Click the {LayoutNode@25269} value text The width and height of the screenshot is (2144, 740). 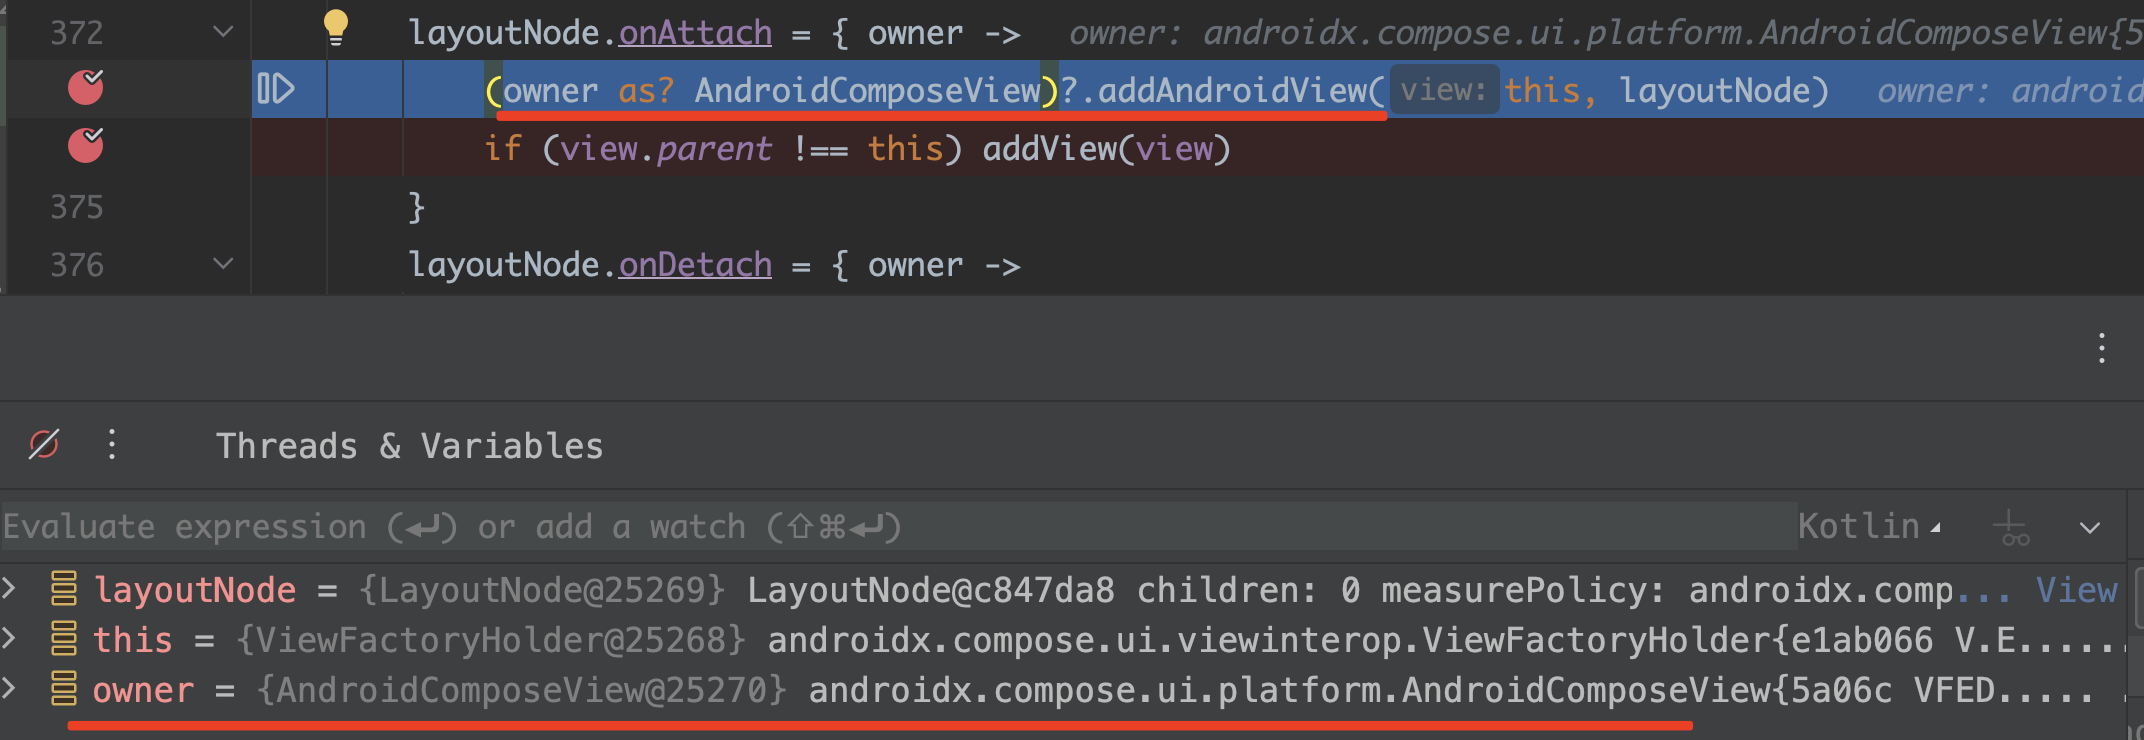542,590
